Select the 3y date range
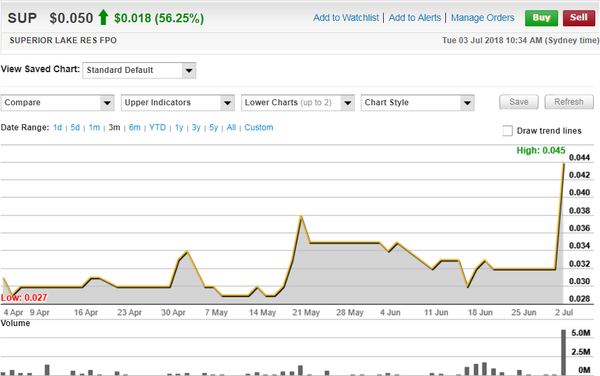Image resolution: width=600 pixels, height=376 pixels. click(x=196, y=127)
